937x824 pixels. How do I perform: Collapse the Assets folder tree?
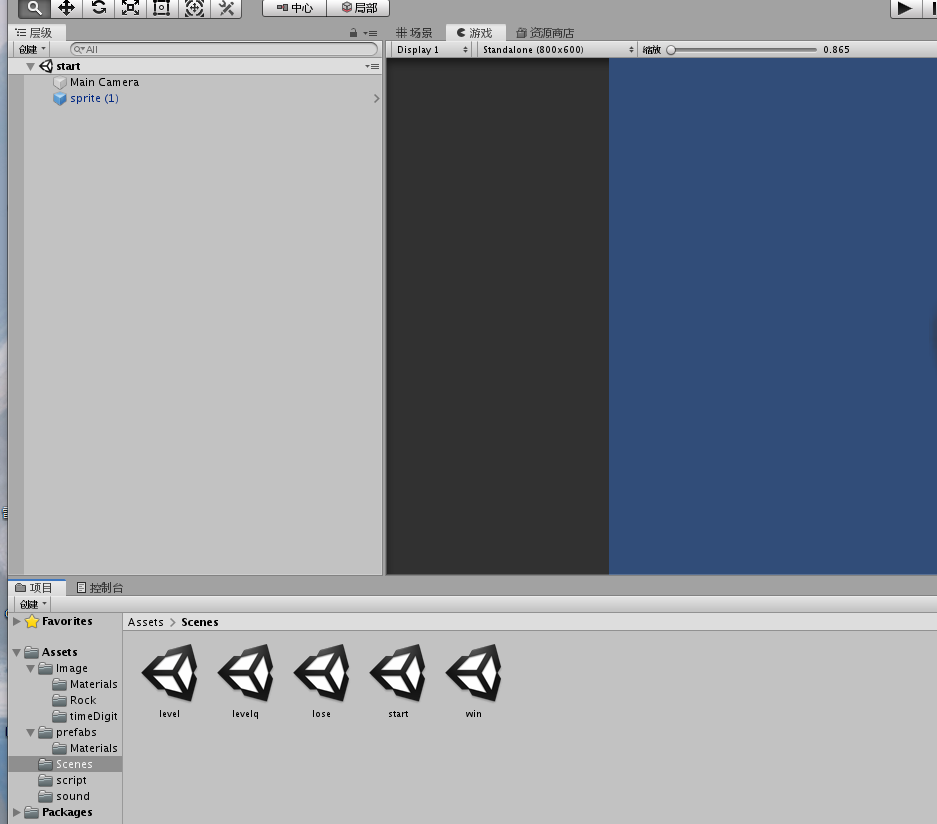click(x=17, y=653)
